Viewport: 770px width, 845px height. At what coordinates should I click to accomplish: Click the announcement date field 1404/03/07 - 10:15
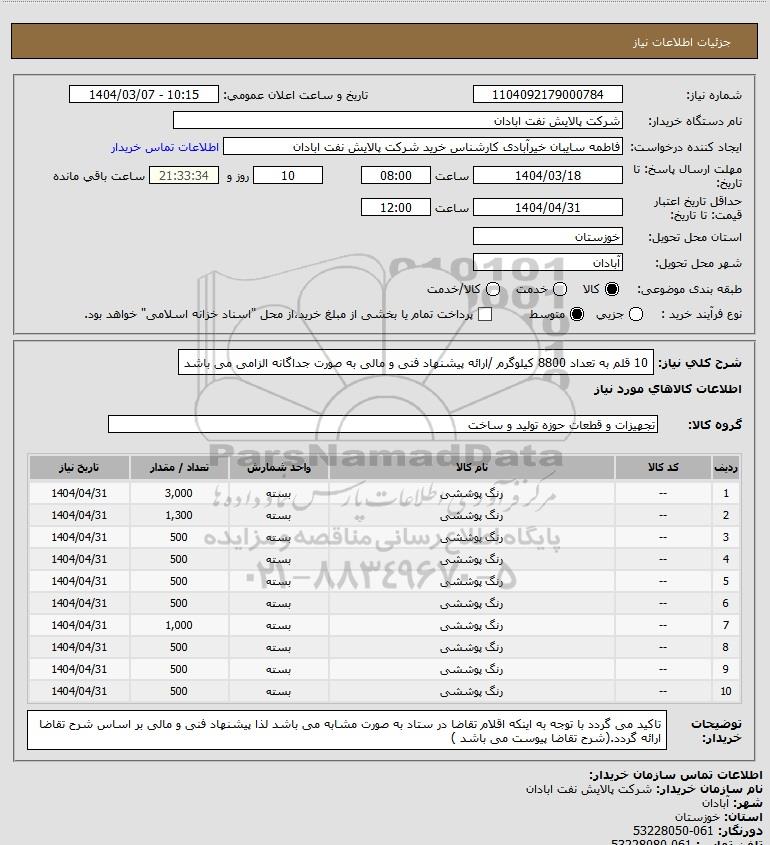(x=144, y=94)
